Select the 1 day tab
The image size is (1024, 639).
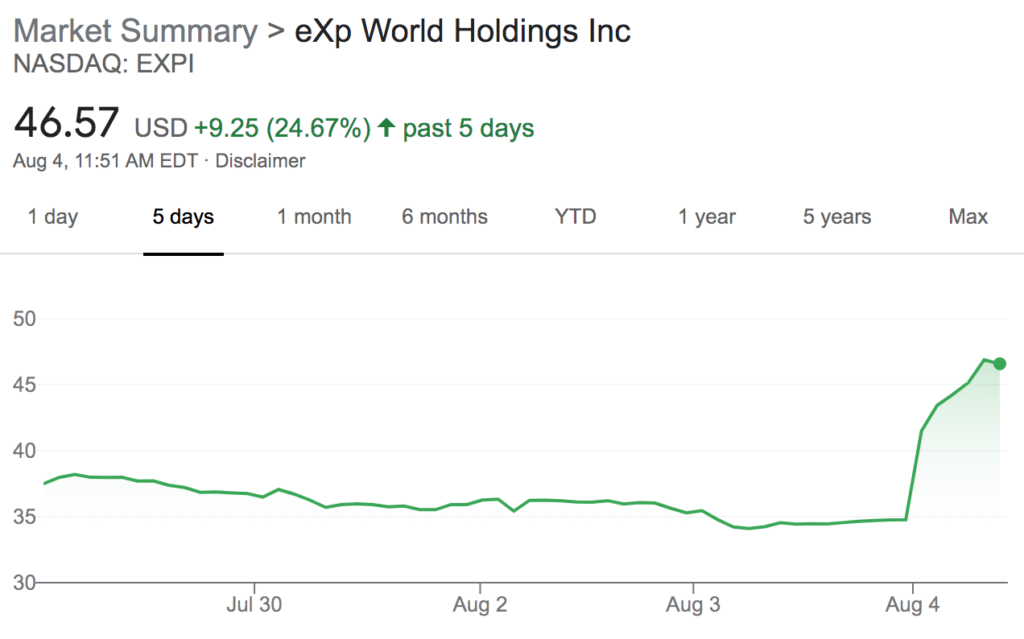pyautogui.click(x=53, y=217)
